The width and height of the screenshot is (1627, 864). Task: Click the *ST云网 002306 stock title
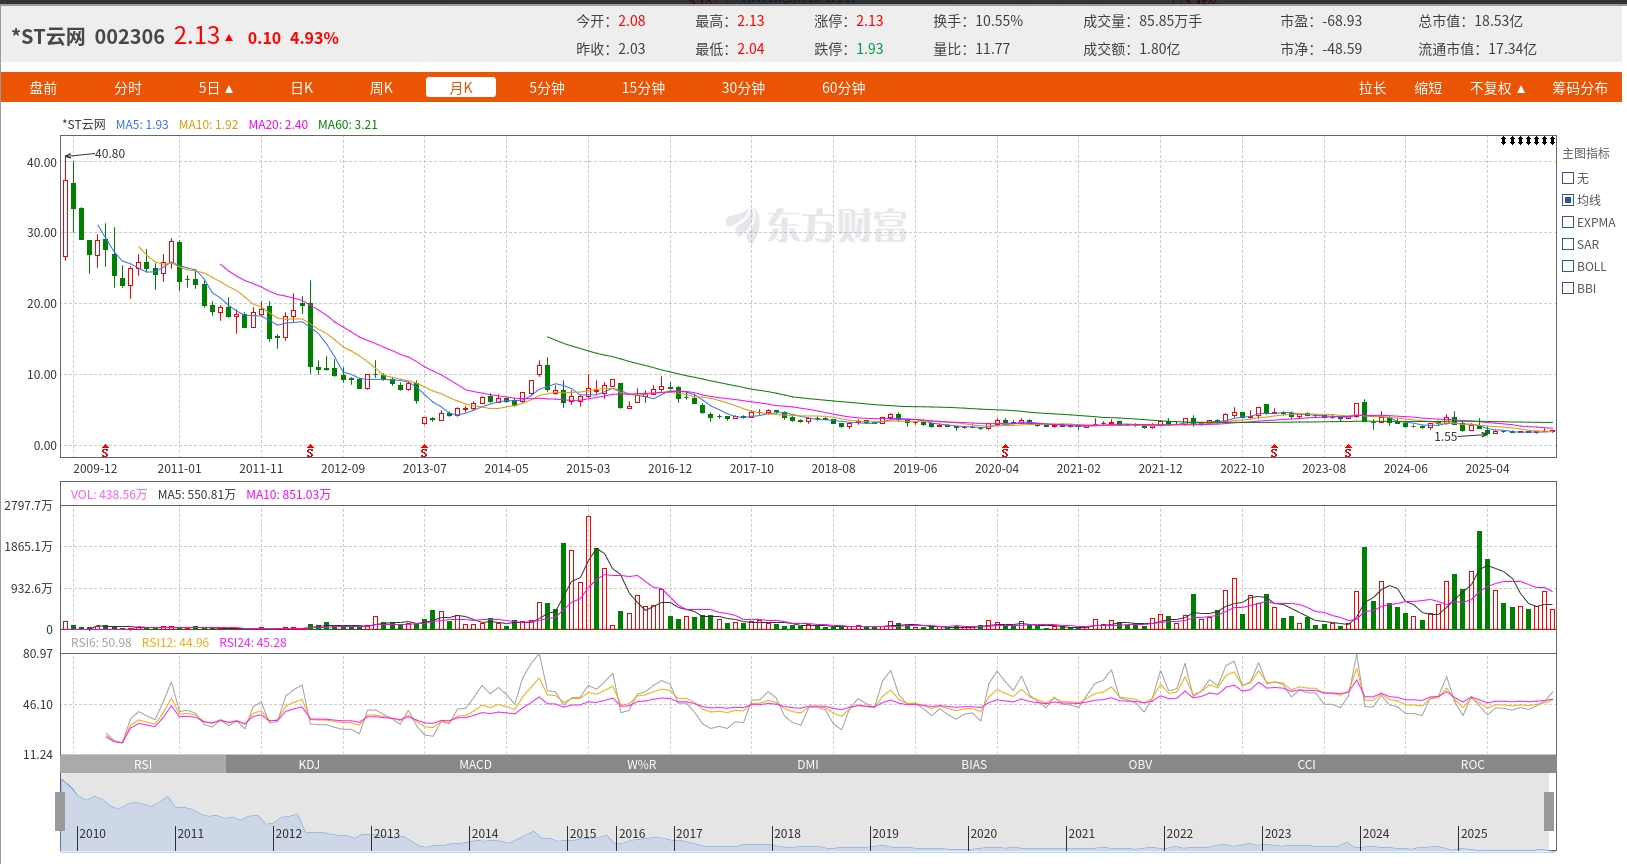[88, 37]
